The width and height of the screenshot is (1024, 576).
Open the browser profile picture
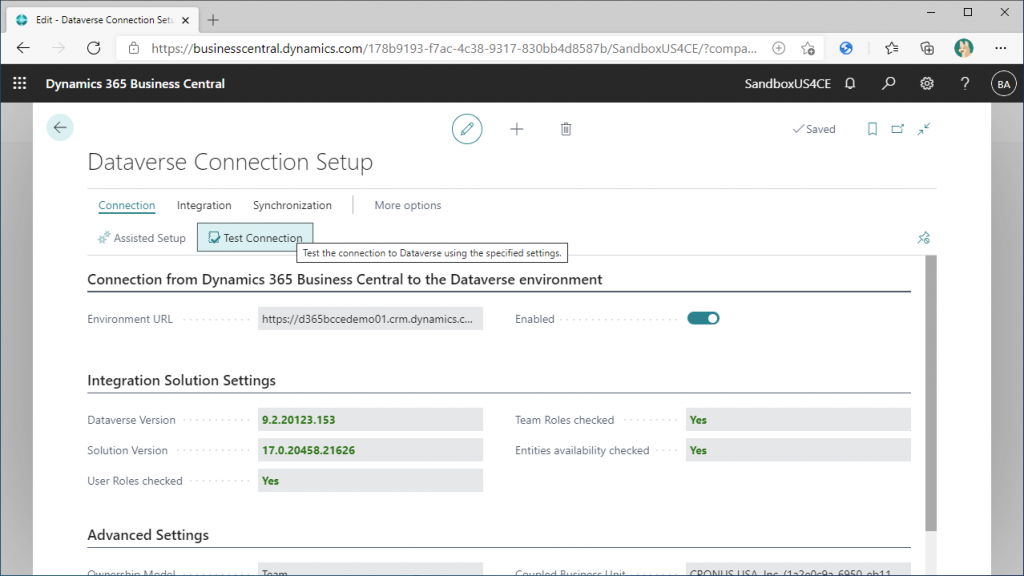click(964, 48)
